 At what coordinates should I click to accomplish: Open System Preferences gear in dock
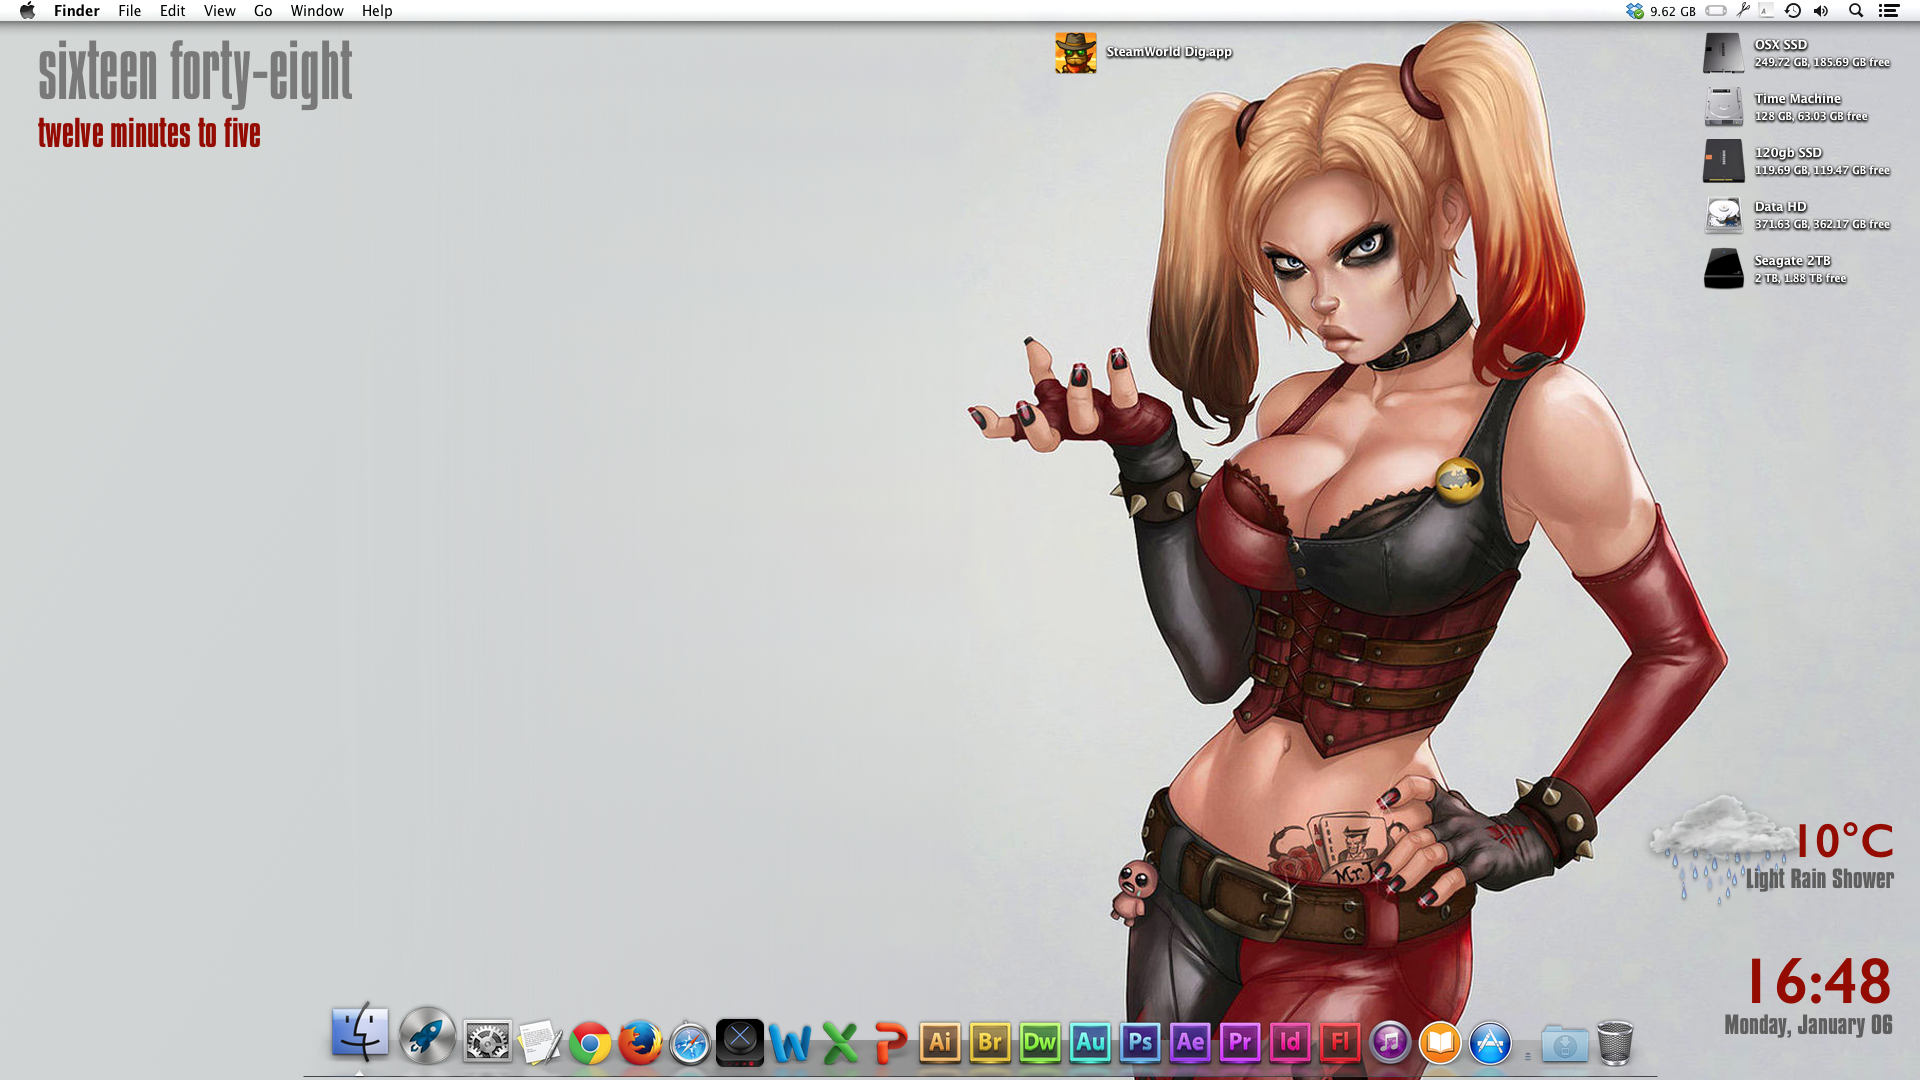pos(487,1042)
